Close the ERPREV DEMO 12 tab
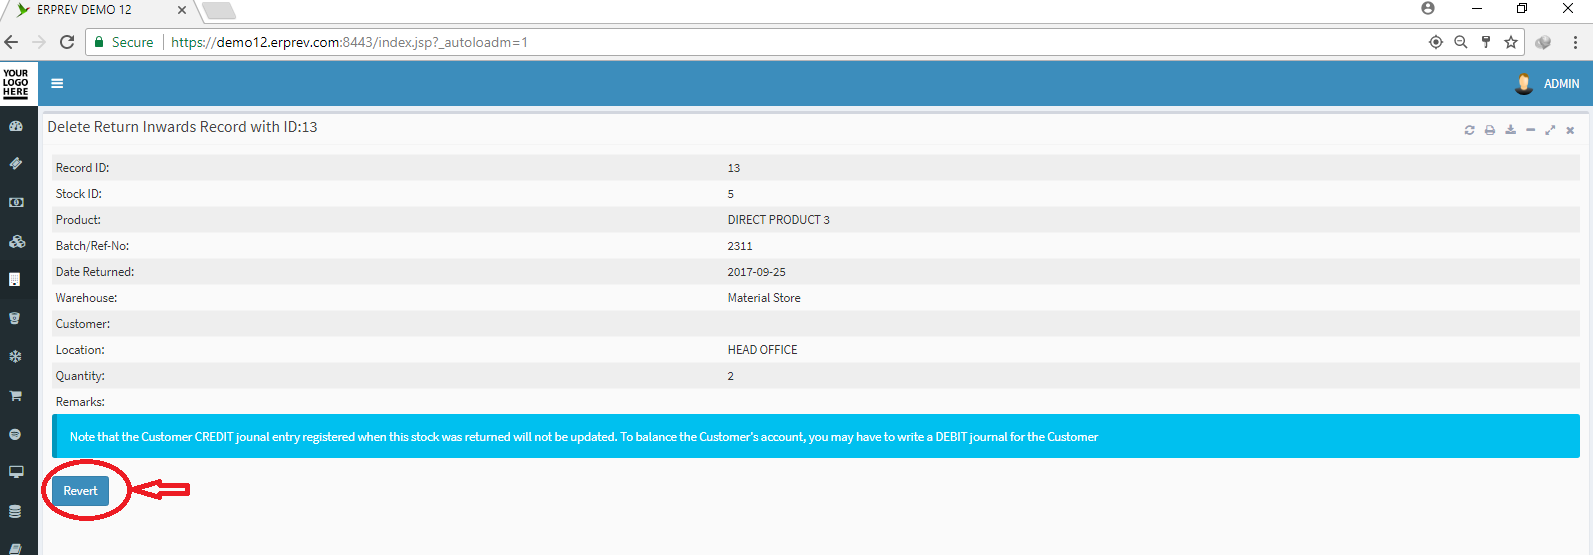This screenshot has height=555, width=1593. tap(181, 10)
